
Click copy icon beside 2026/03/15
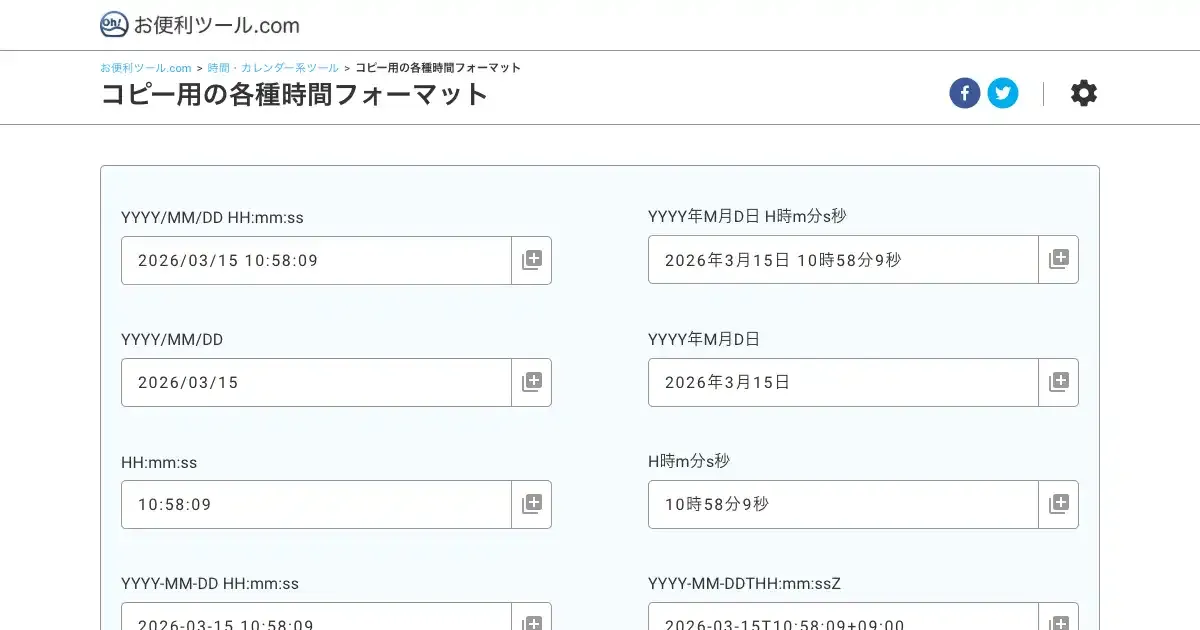[x=531, y=382]
